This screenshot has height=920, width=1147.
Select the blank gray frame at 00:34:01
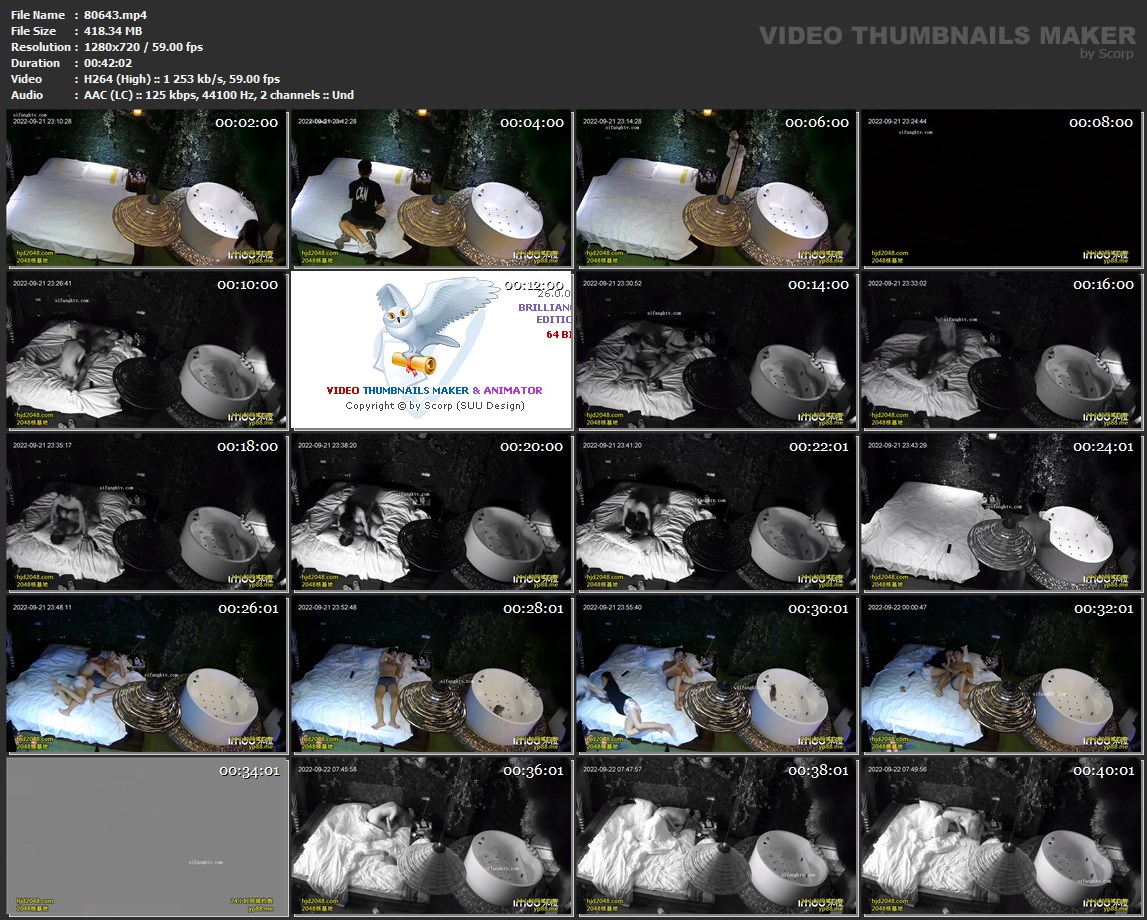pyautogui.click(x=147, y=836)
